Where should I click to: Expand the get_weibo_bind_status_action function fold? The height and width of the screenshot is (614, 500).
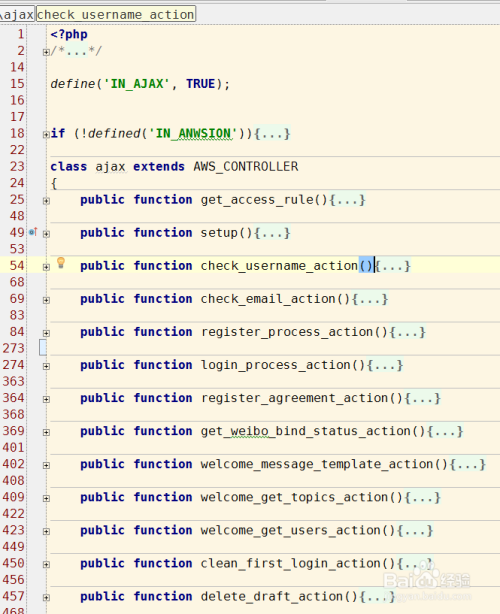tap(46, 432)
